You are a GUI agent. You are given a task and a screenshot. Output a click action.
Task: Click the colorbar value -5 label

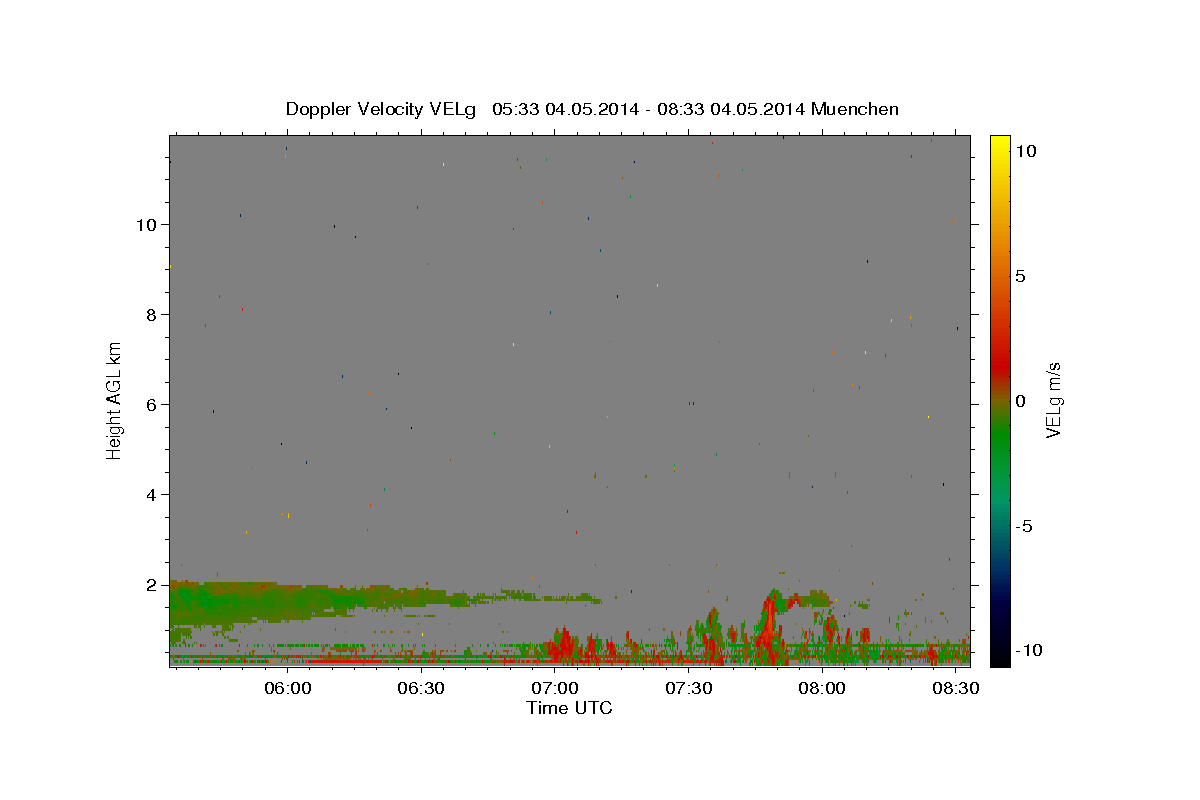1023,526
